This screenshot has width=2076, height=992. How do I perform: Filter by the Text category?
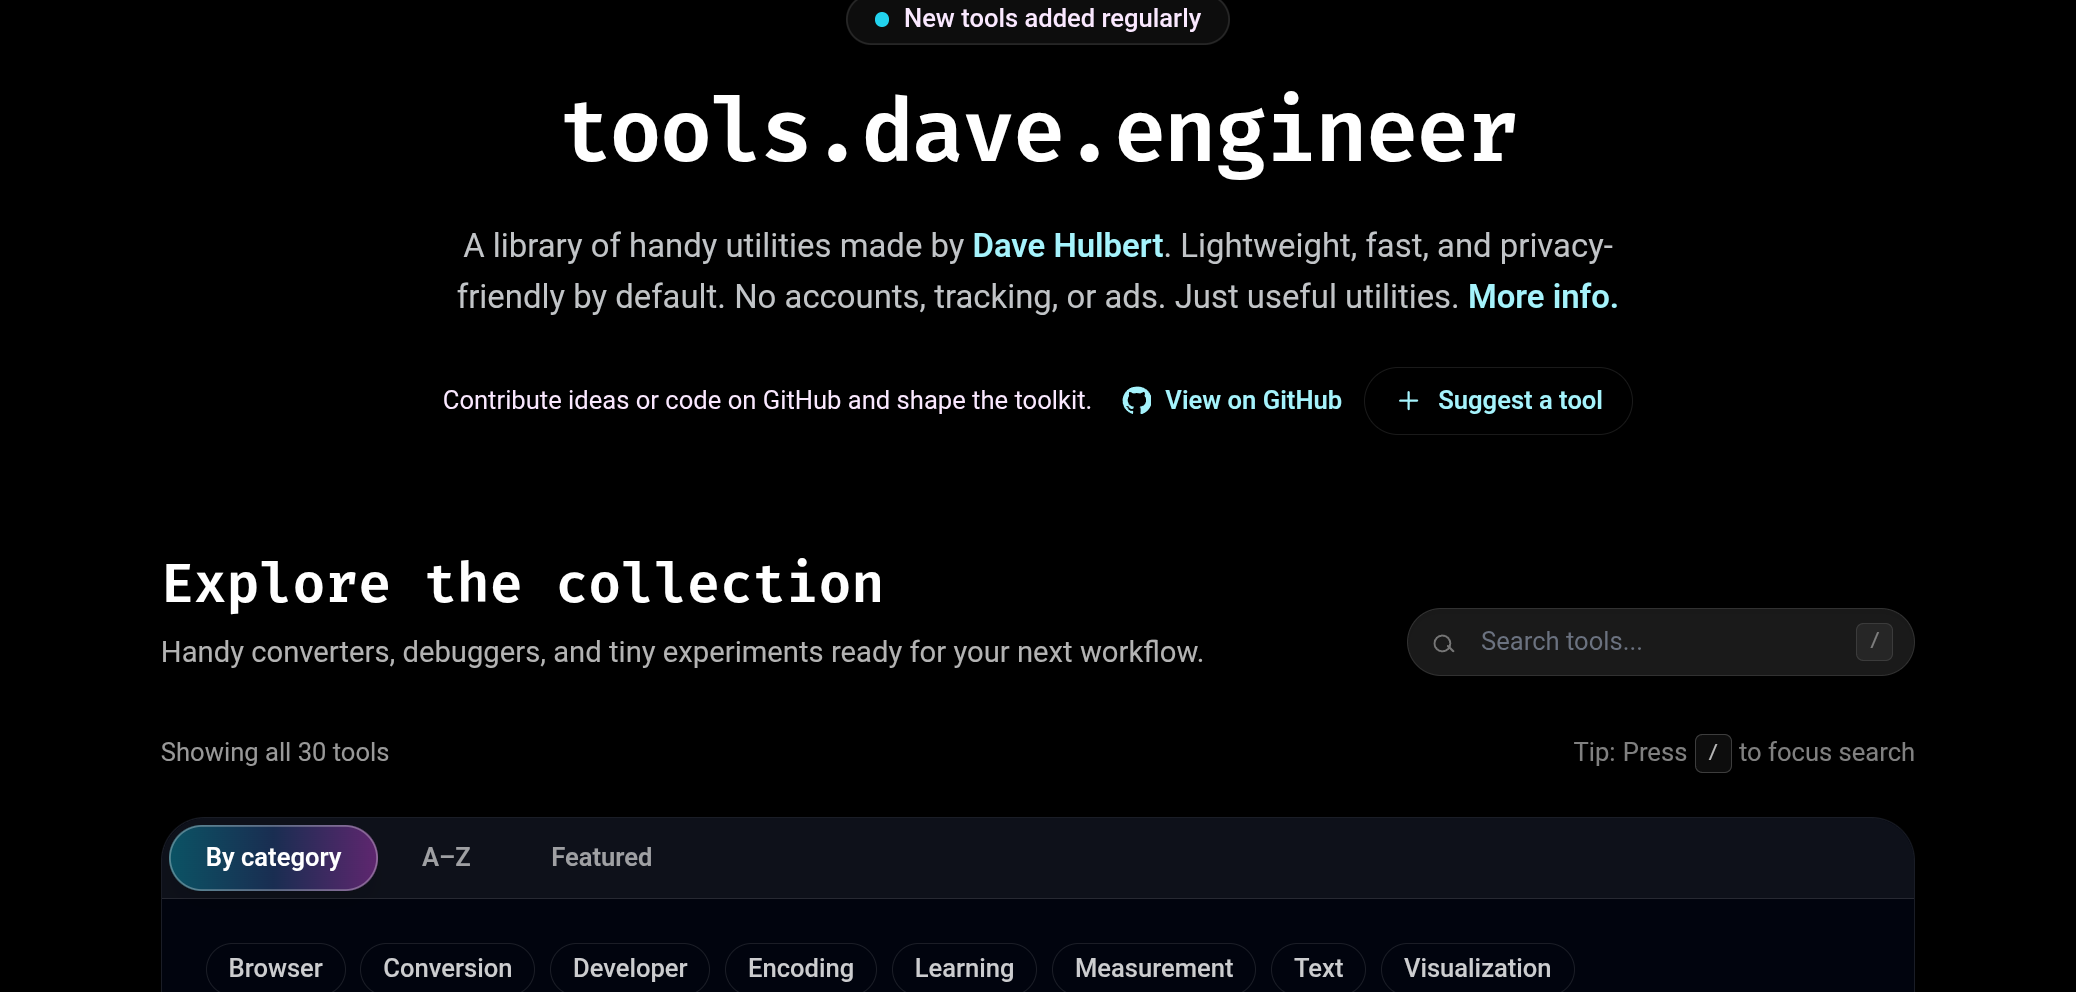pos(1318,968)
